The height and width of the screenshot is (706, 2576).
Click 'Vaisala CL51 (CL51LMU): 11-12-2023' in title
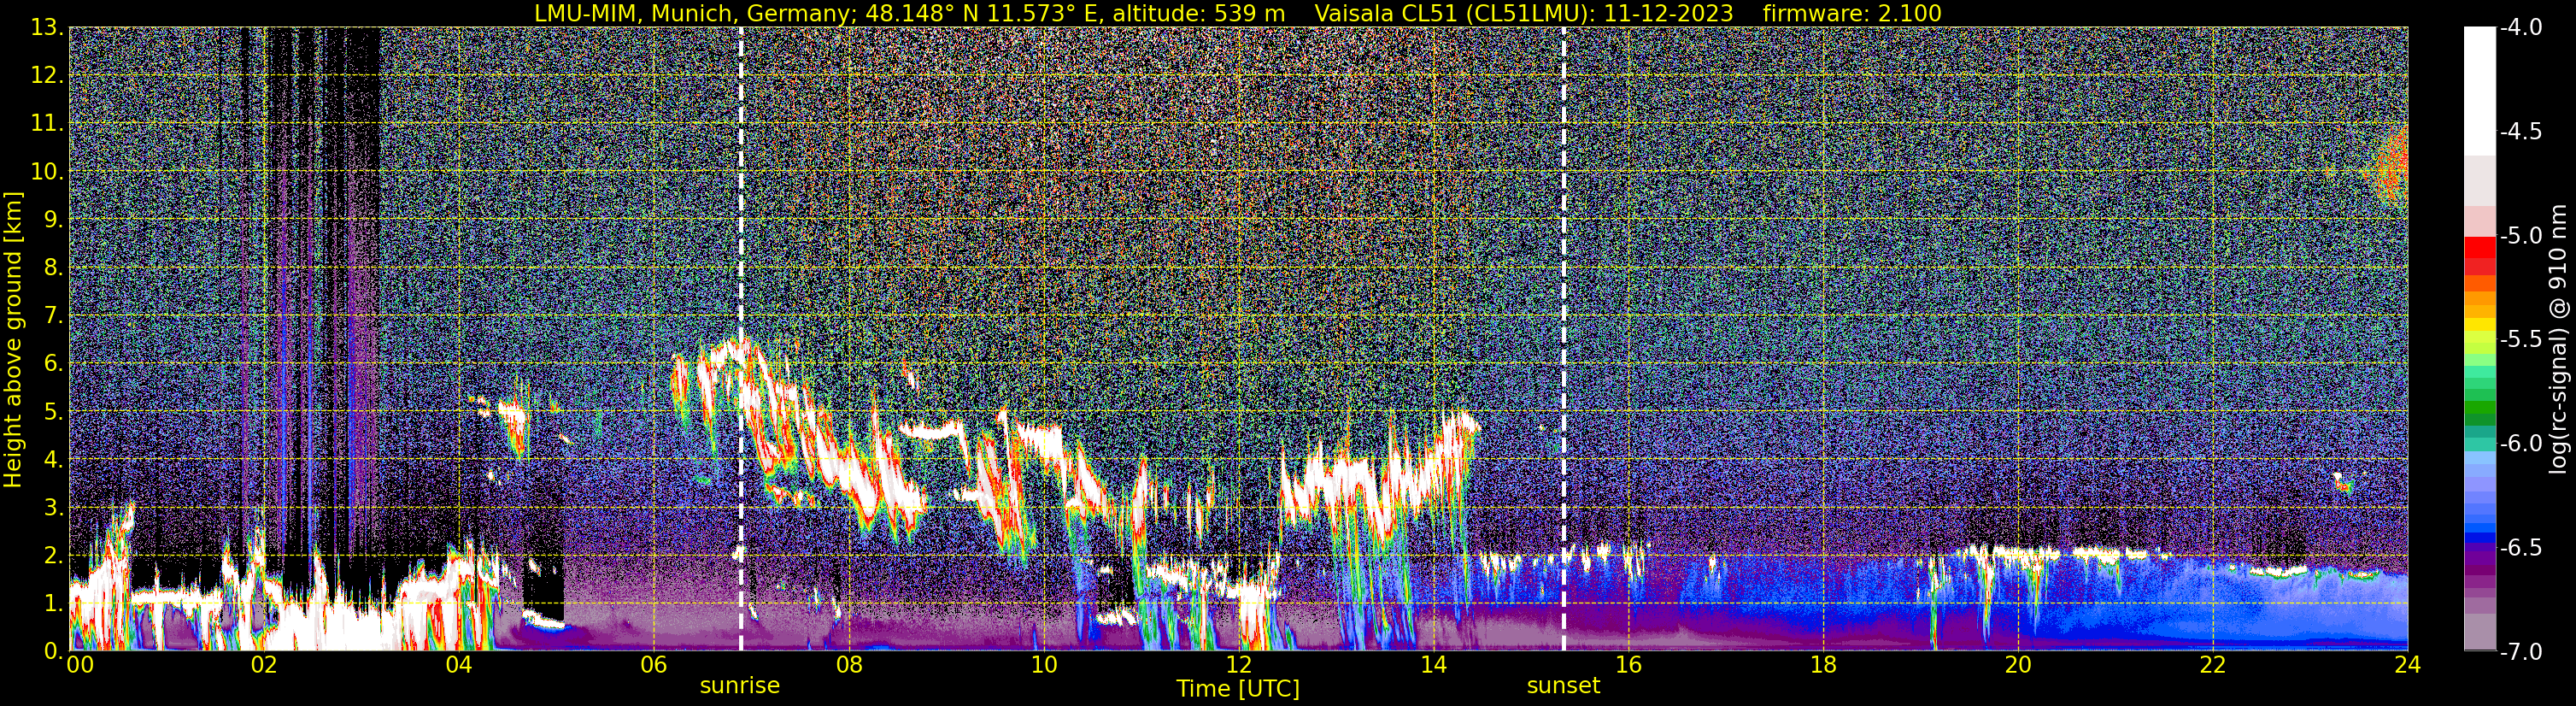(x=1523, y=14)
